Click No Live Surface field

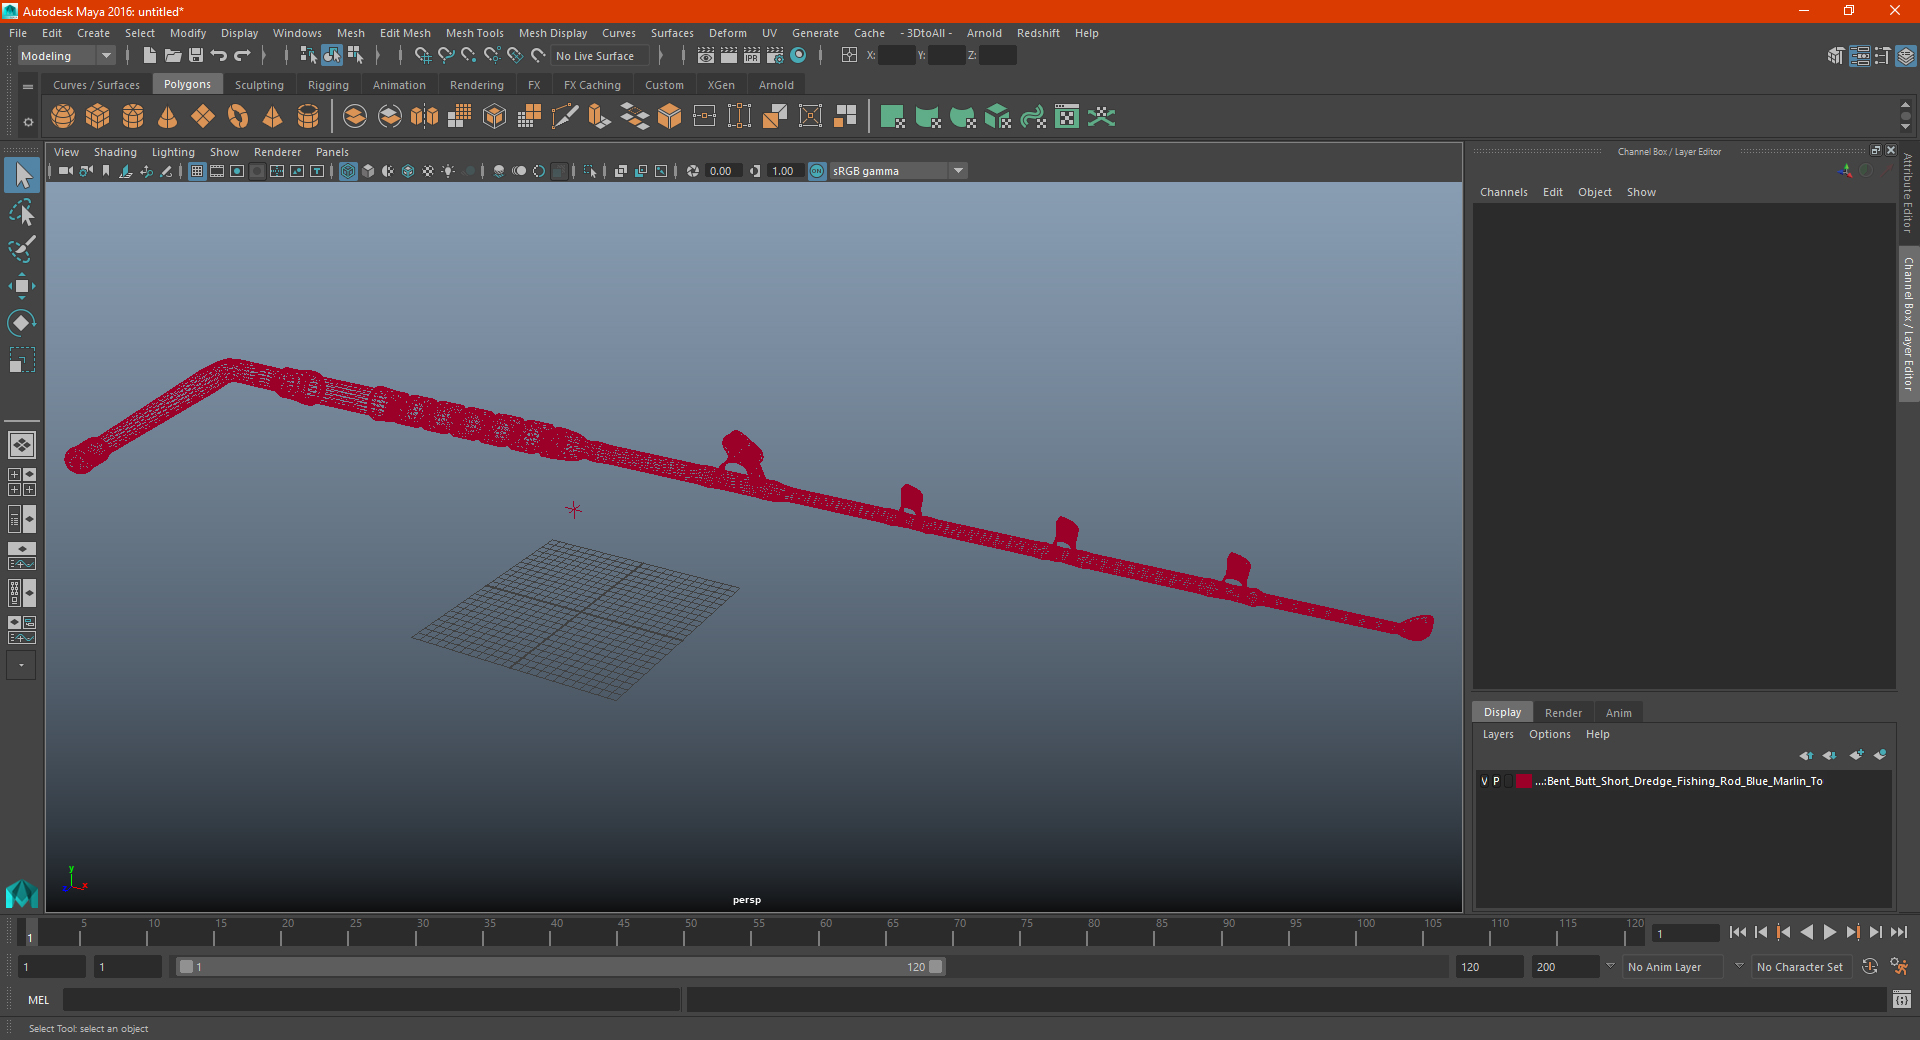[x=600, y=56]
